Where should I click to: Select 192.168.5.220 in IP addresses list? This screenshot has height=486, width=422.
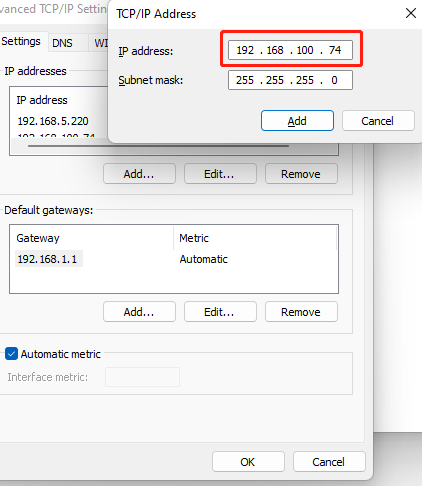pos(53,121)
